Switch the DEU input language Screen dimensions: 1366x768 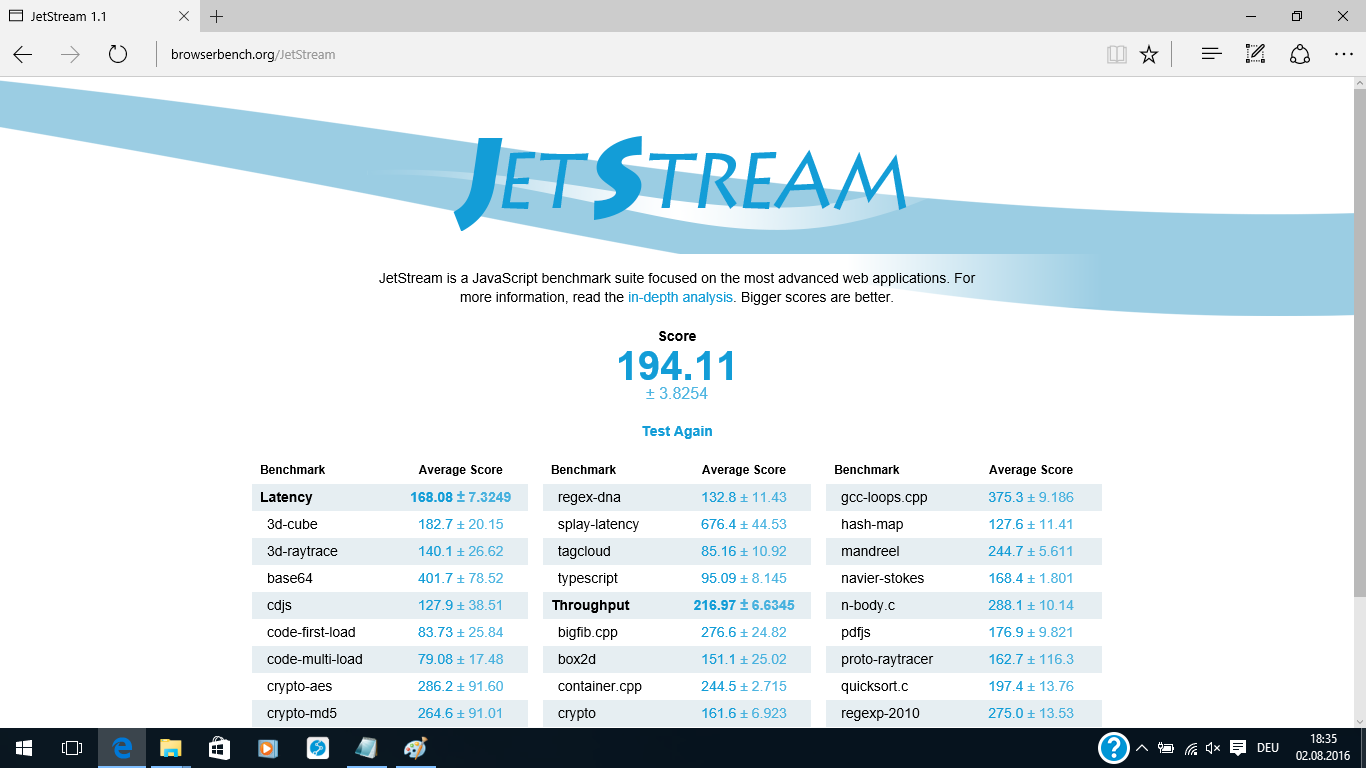1267,748
